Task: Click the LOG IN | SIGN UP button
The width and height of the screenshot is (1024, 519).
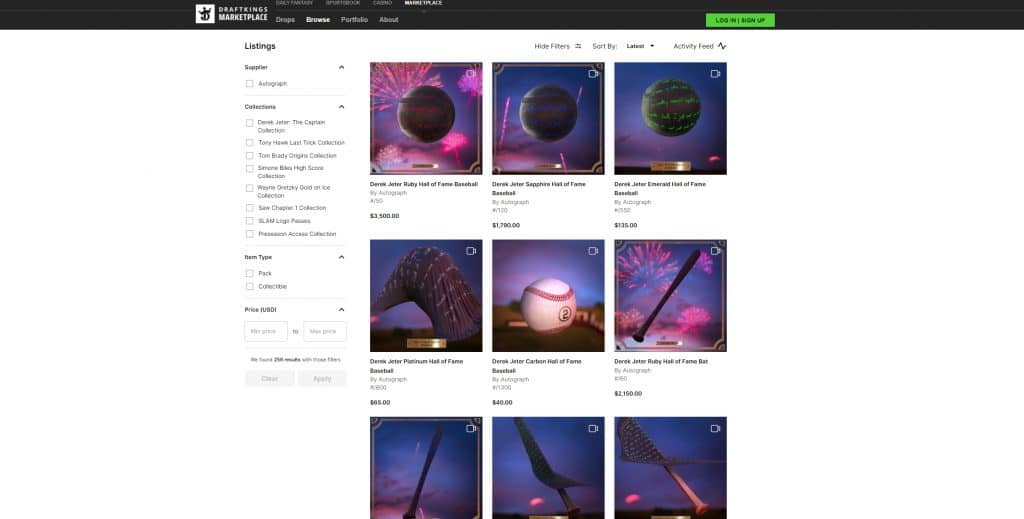Action: coord(740,20)
